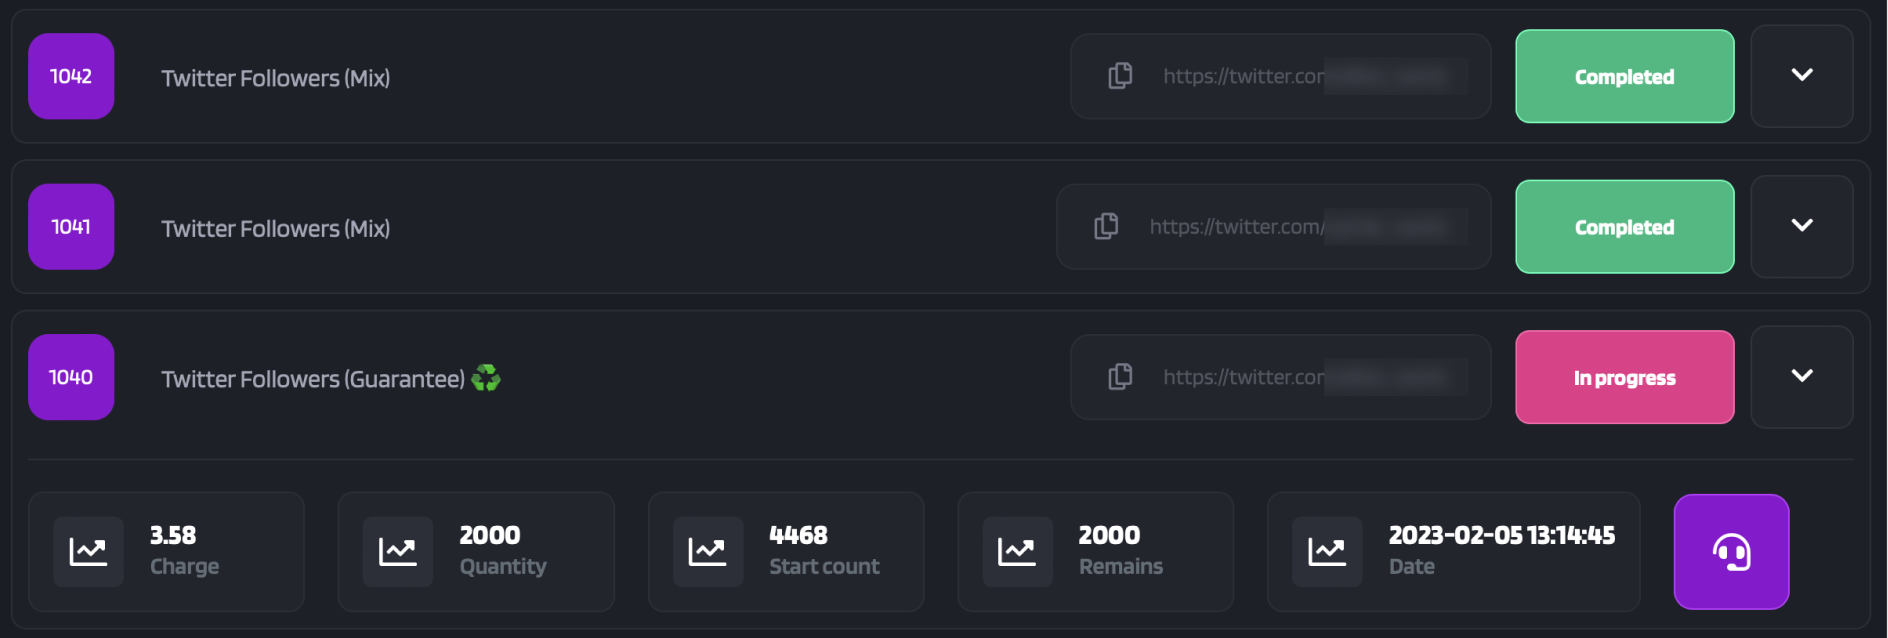
Task: Click the Remains chart icon
Action: [x=1017, y=552]
